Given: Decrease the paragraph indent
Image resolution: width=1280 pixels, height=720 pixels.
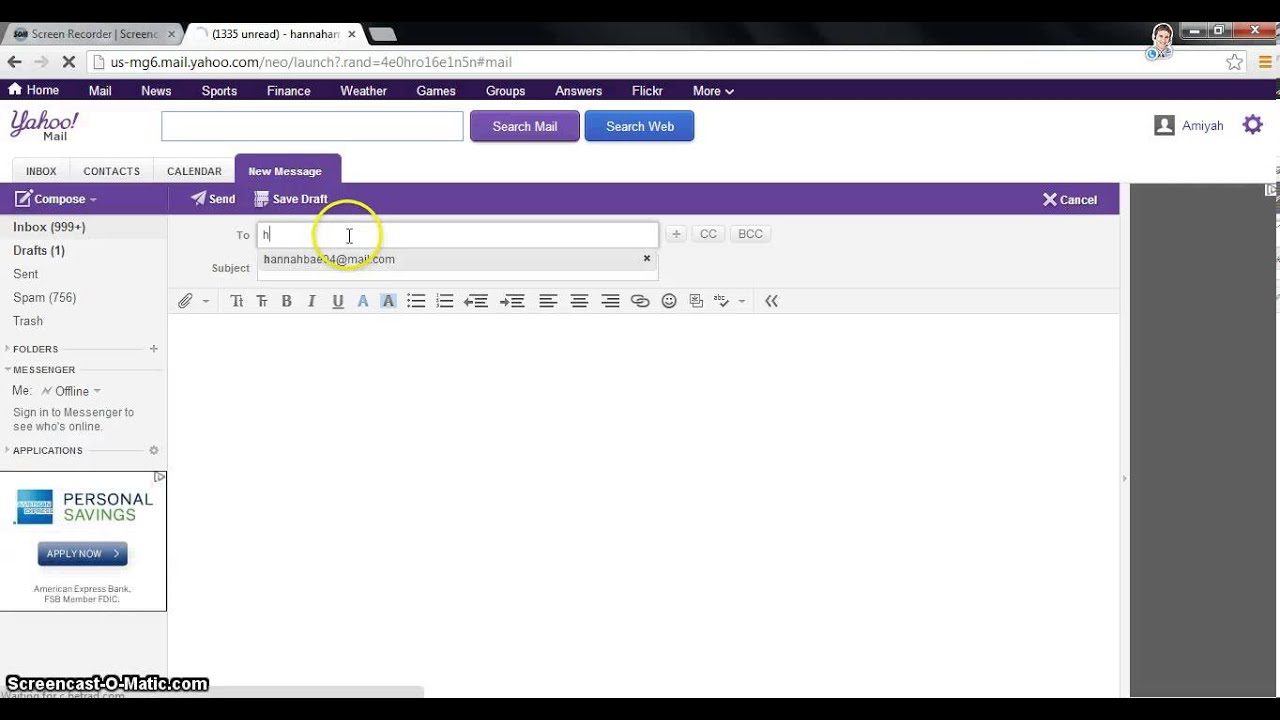Looking at the screenshot, I should coord(476,301).
